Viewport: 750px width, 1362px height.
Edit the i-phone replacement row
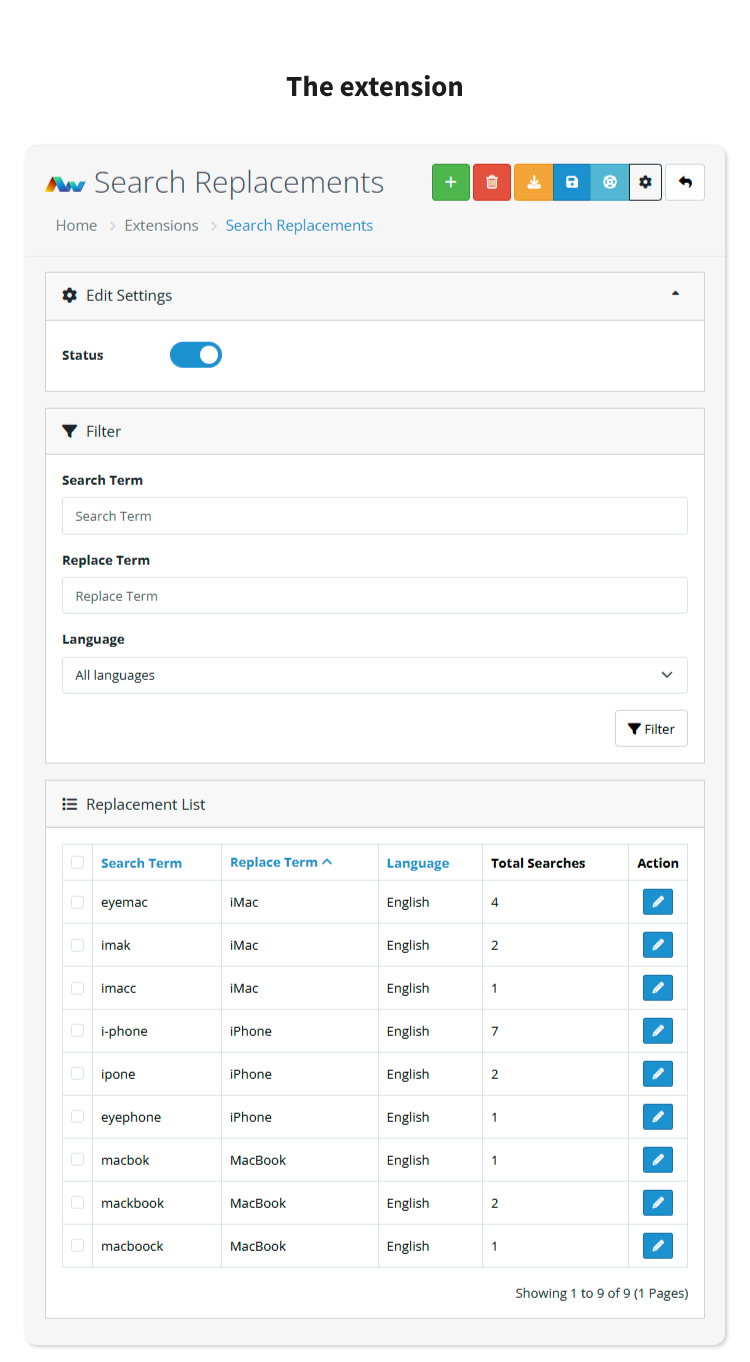coord(658,1031)
